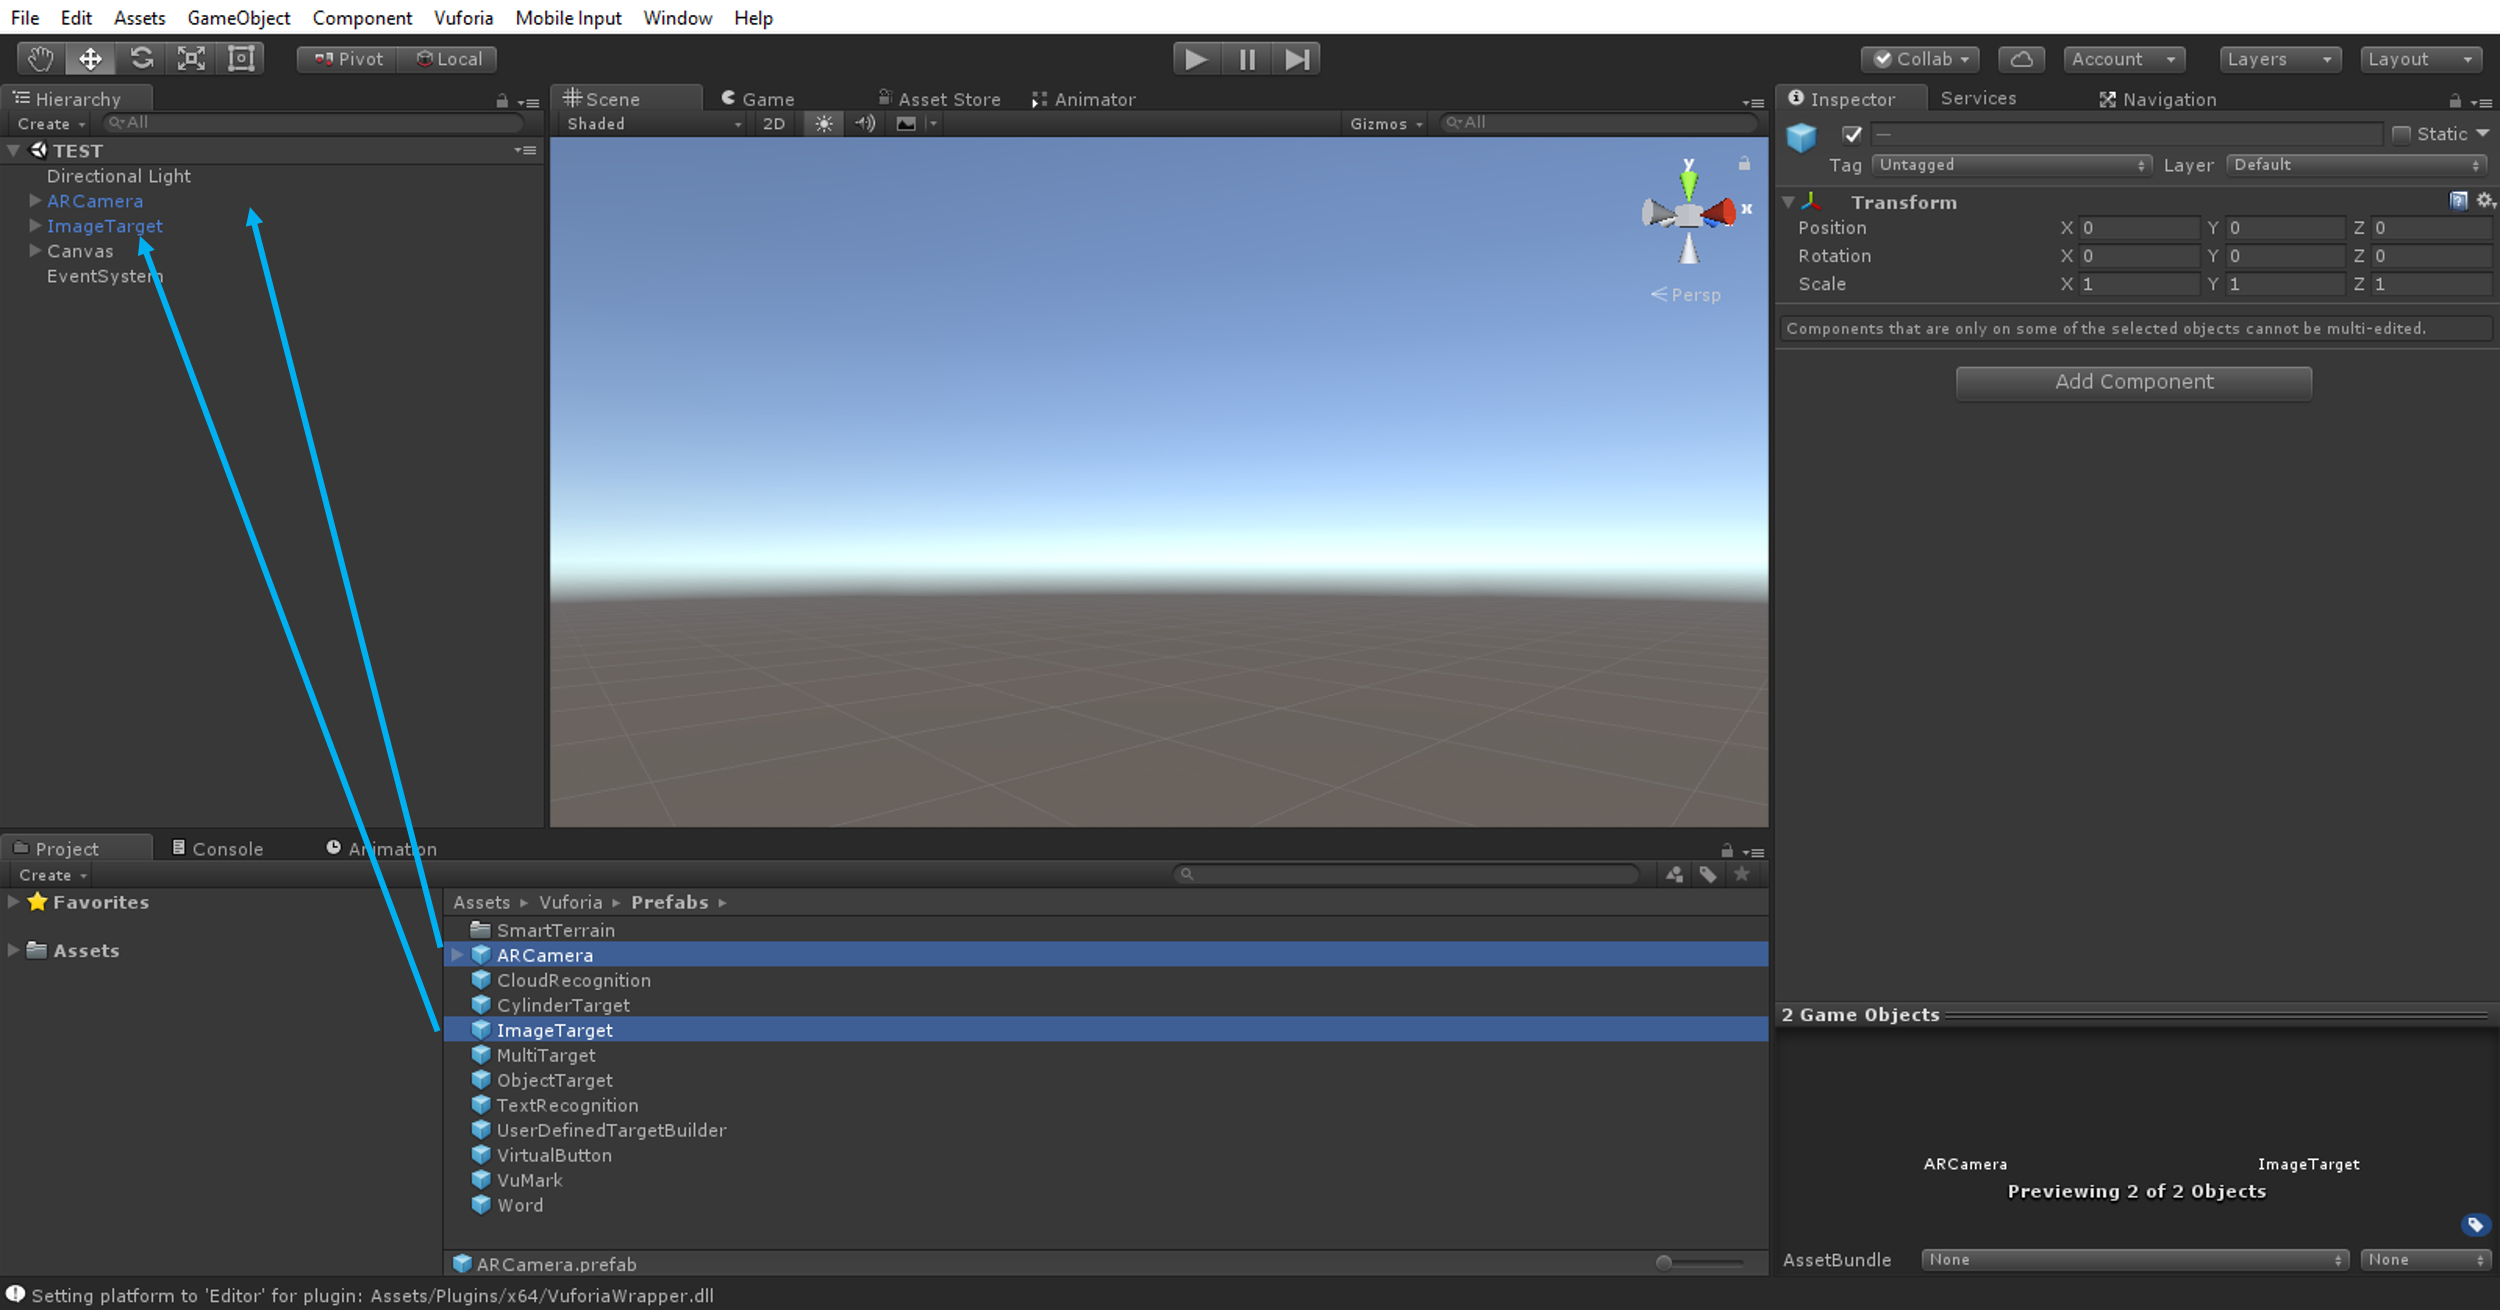Image resolution: width=2500 pixels, height=1310 pixels.
Task: Open Transform component gear settings
Action: (2485, 201)
